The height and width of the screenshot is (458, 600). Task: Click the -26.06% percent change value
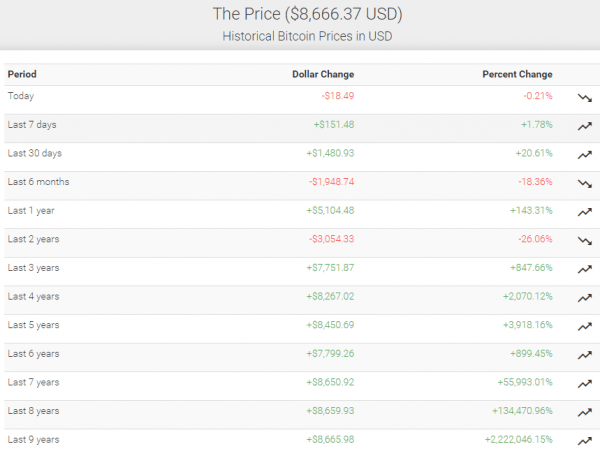(x=535, y=239)
